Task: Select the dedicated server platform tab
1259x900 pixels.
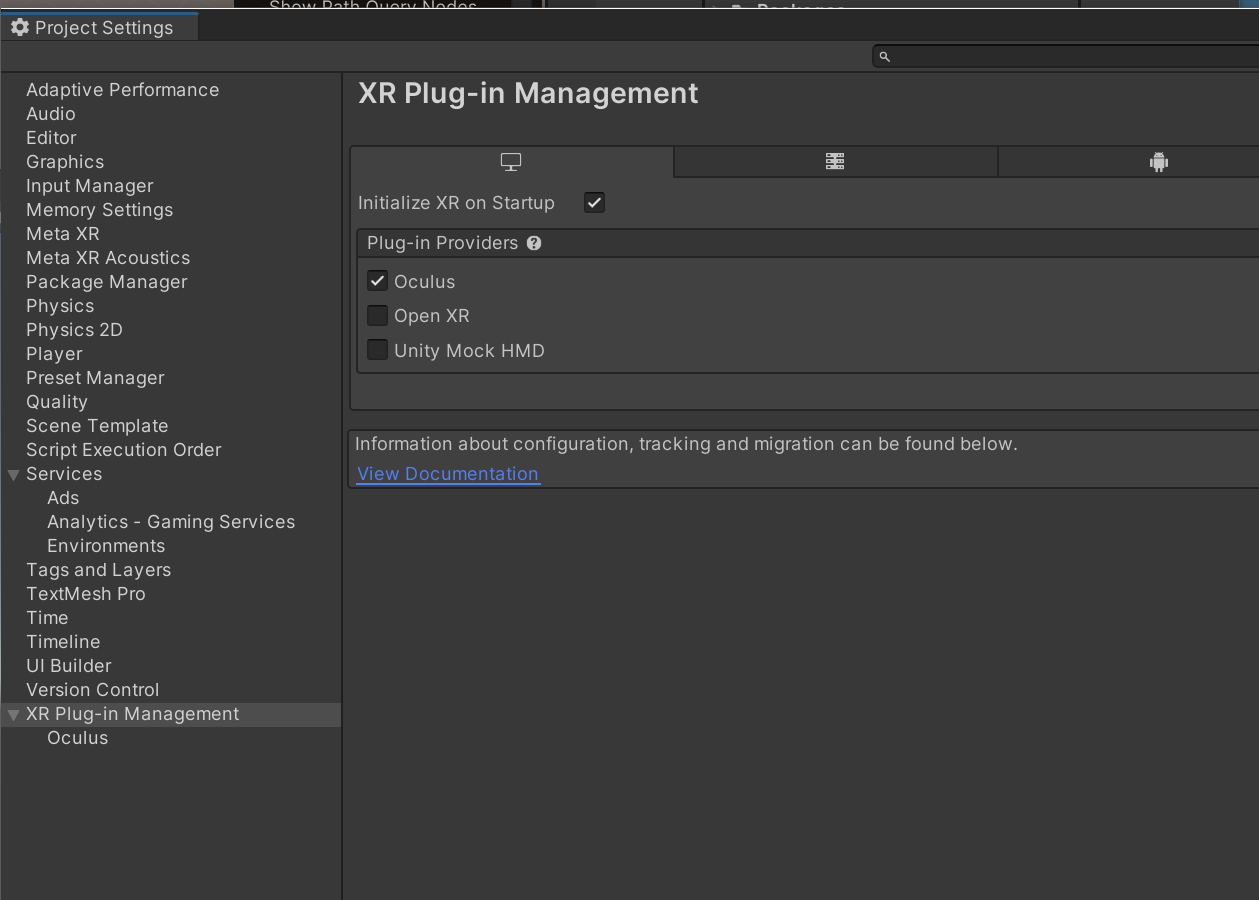Action: point(835,162)
